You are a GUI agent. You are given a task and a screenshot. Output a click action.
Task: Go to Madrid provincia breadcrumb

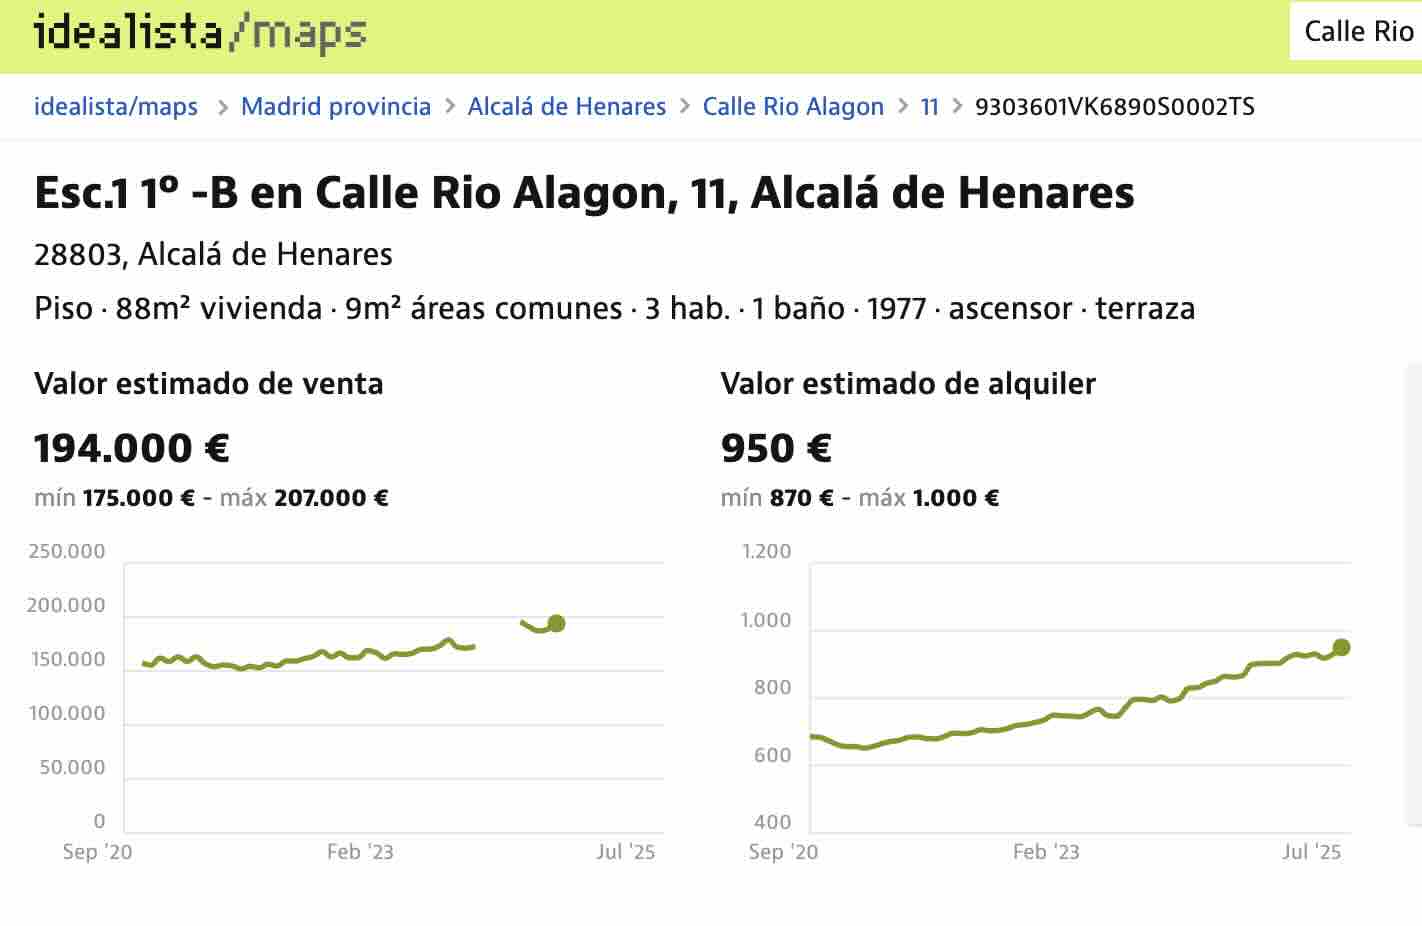336,107
